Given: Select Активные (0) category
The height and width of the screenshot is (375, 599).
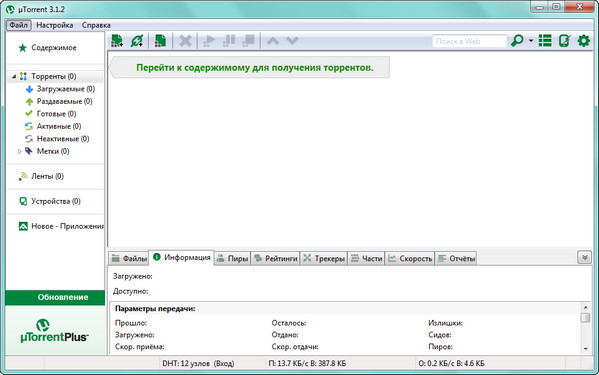Looking at the screenshot, I should point(59,126).
